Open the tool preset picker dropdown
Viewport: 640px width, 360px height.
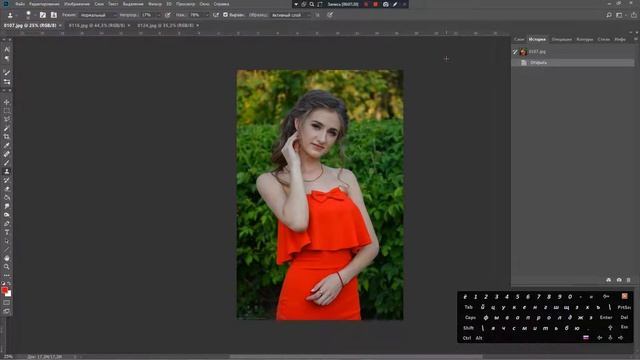pos(17,16)
